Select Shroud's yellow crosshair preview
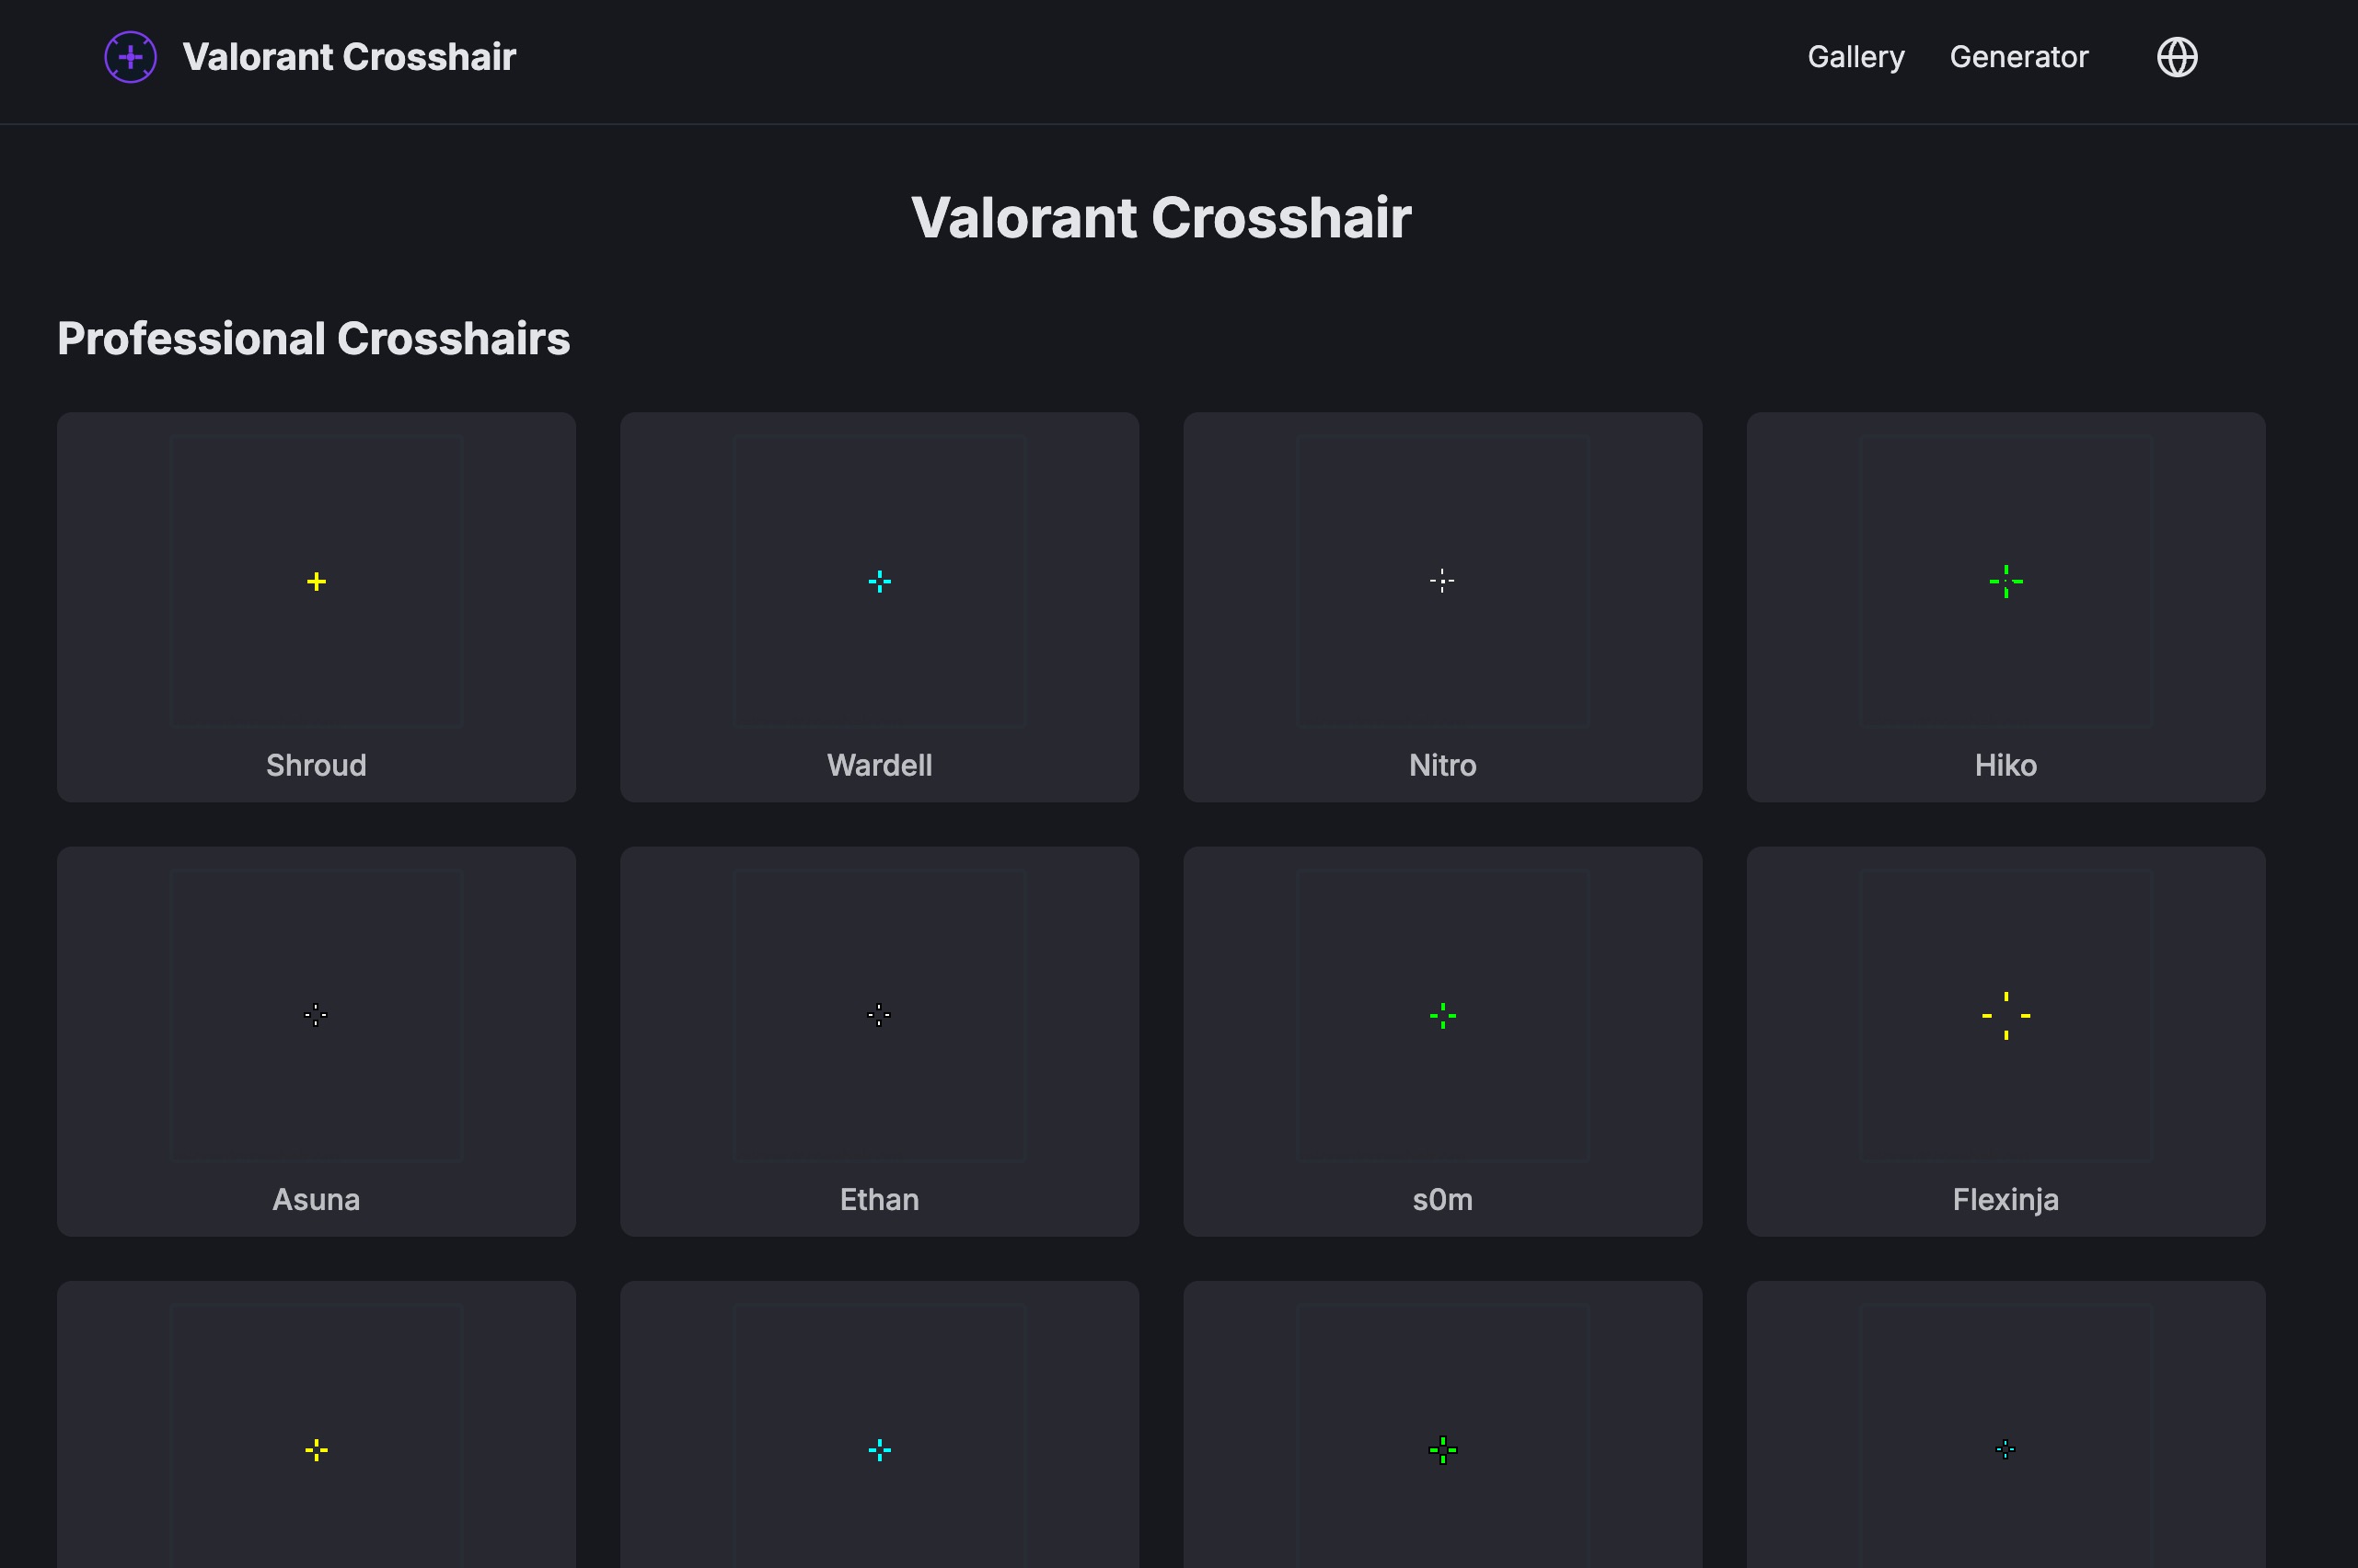The width and height of the screenshot is (2358, 1568). 316,581
